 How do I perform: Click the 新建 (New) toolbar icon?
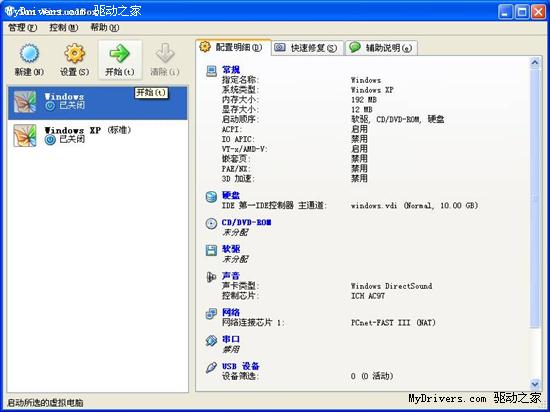29,54
